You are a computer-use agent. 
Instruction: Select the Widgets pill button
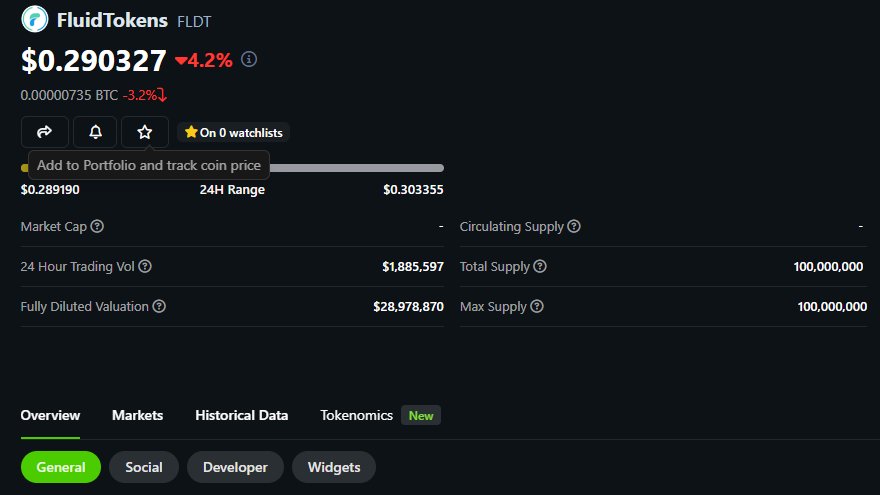coord(334,467)
